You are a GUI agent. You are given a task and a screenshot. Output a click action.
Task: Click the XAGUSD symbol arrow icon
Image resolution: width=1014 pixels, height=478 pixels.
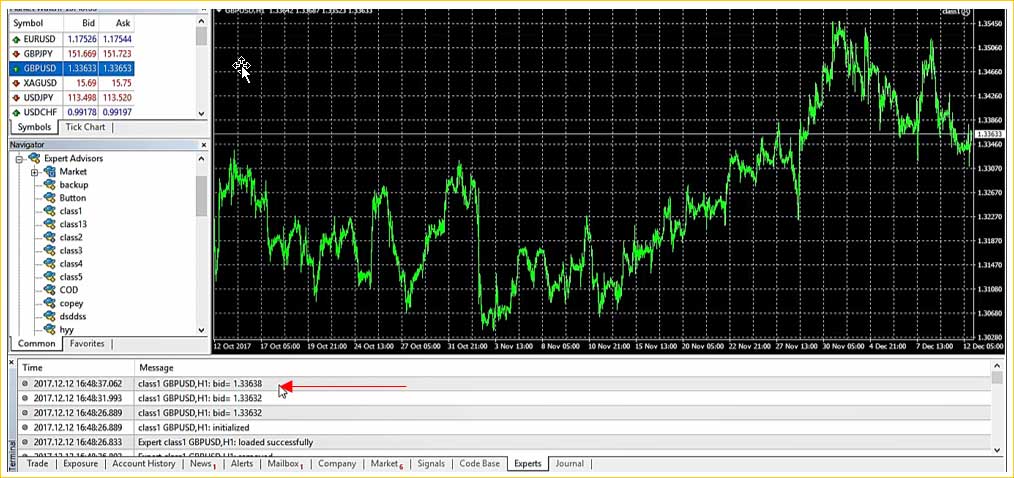pyautogui.click(x=16, y=83)
